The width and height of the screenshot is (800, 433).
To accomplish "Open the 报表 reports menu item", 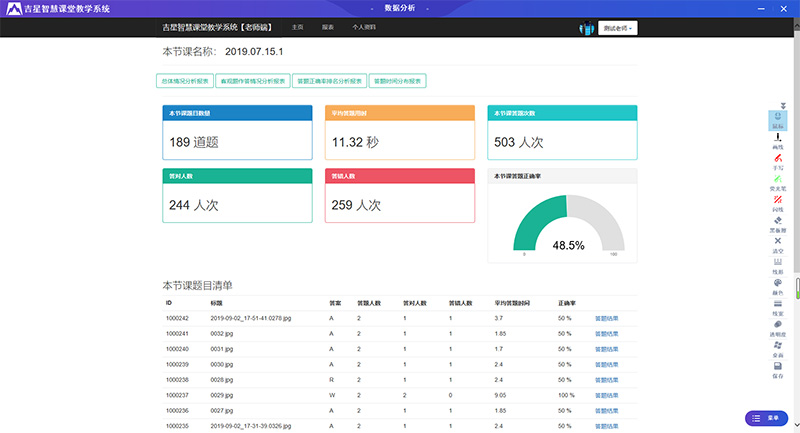I will pos(327,28).
